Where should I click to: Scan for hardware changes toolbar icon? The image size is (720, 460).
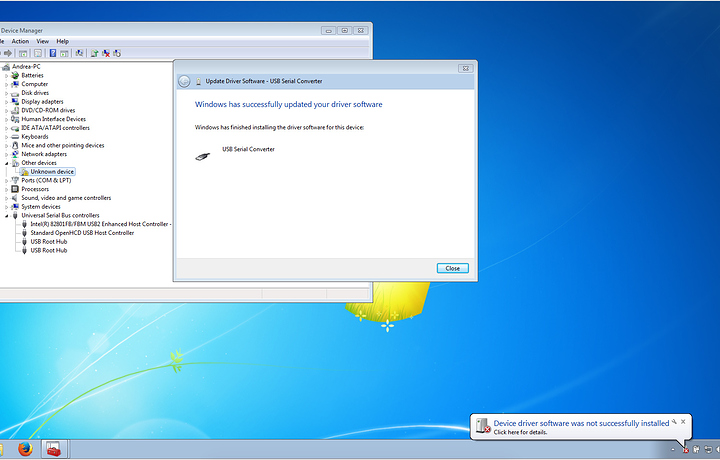[x=79, y=53]
